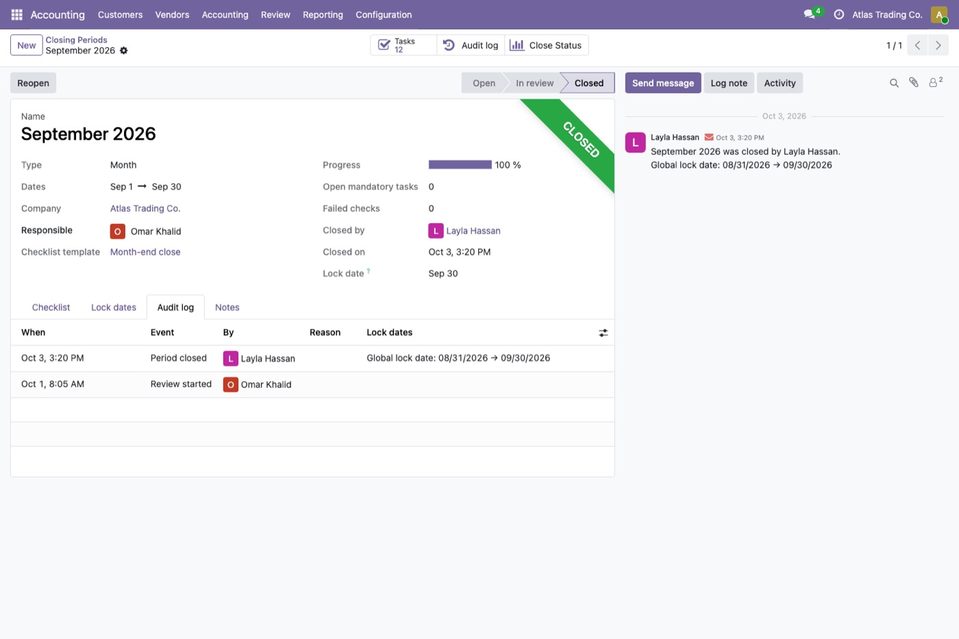Open the Configuration menu
The height and width of the screenshot is (639, 959).
(383, 15)
